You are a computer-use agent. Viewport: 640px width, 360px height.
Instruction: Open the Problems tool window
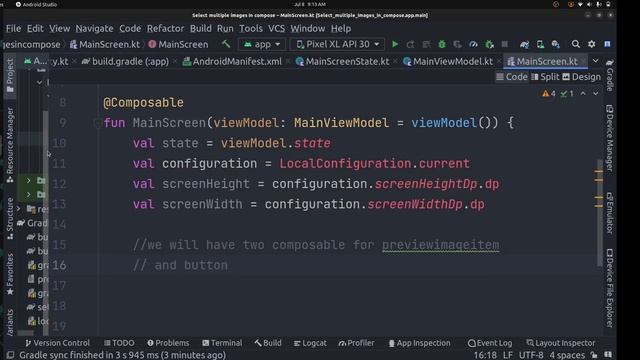(168, 343)
